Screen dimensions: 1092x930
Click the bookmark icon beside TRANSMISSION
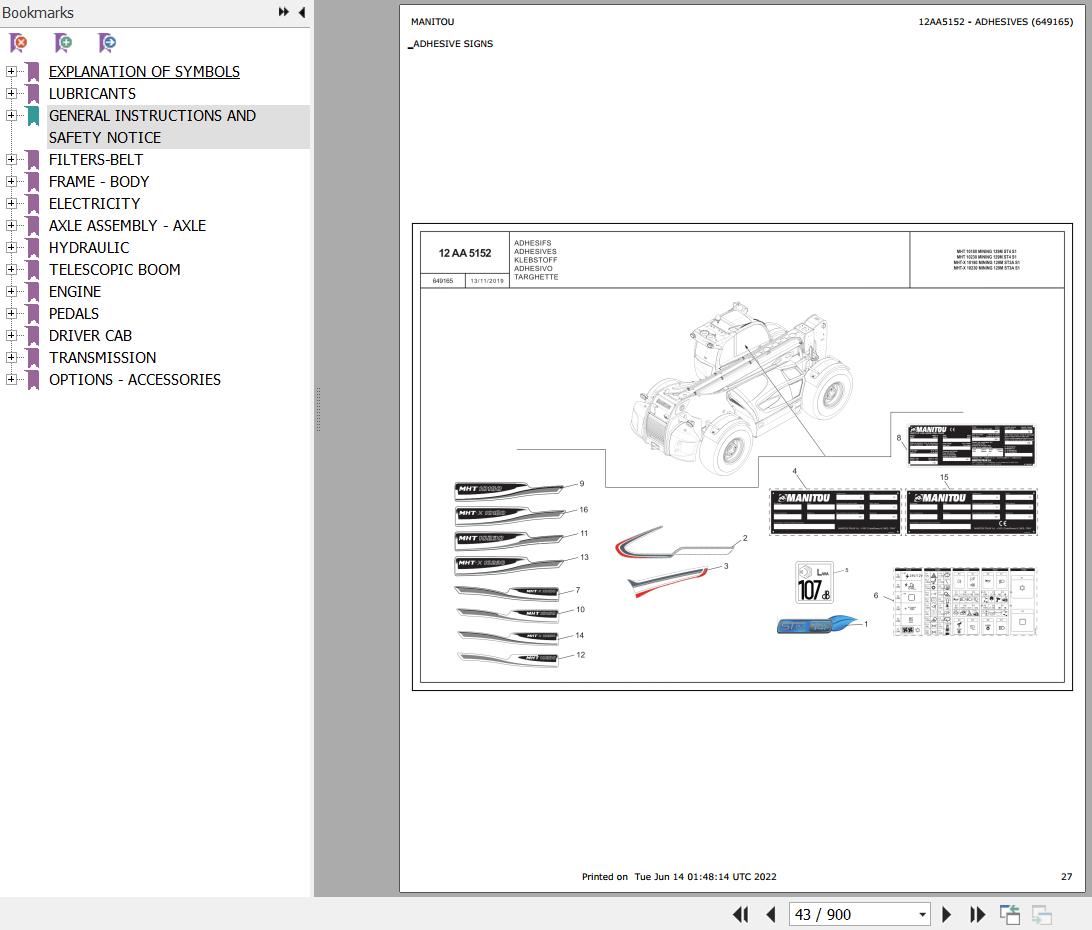click(x=33, y=357)
